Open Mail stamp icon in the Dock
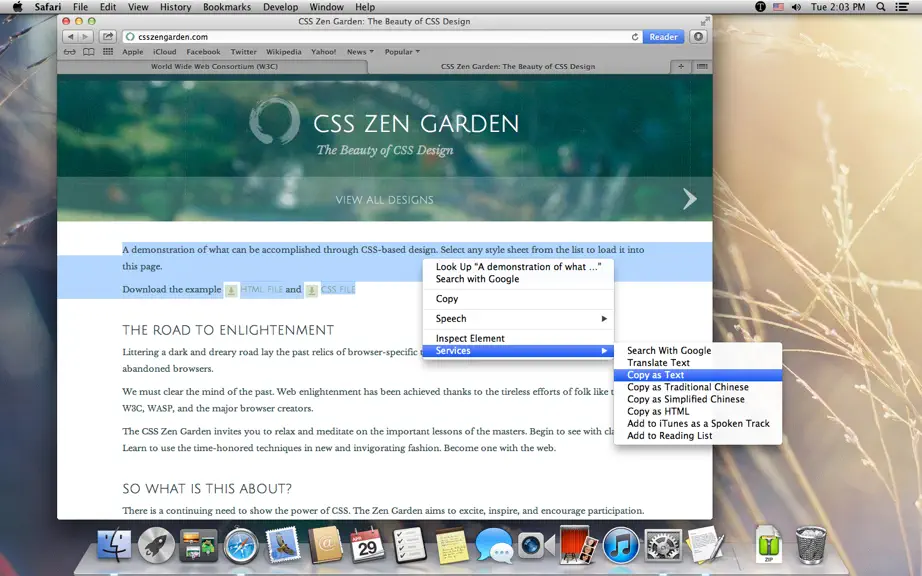Screen dimensions: 922x576 pos(283,544)
